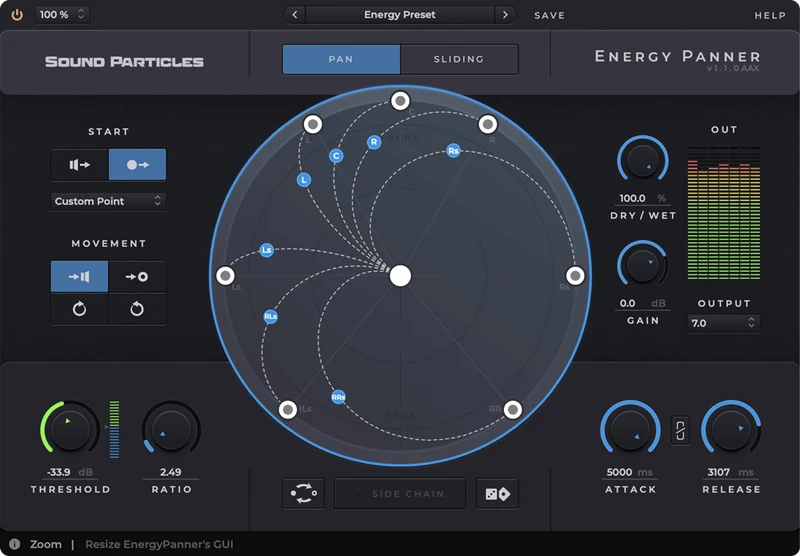Select movement toward speaker icon
Image resolution: width=800 pixels, height=556 pixels.
tap(80, 276)
